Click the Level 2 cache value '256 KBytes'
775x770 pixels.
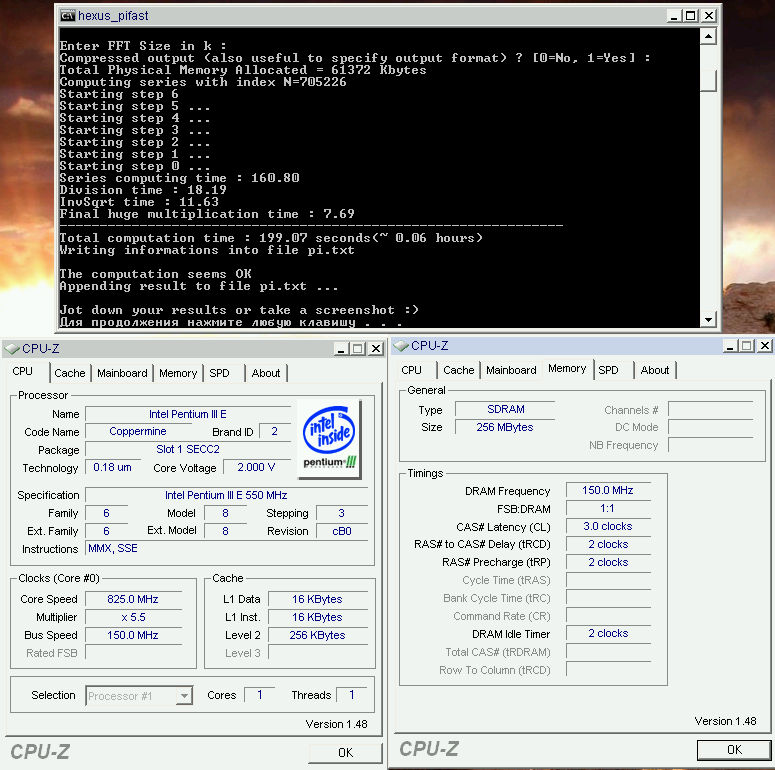[x=317, y=636]
